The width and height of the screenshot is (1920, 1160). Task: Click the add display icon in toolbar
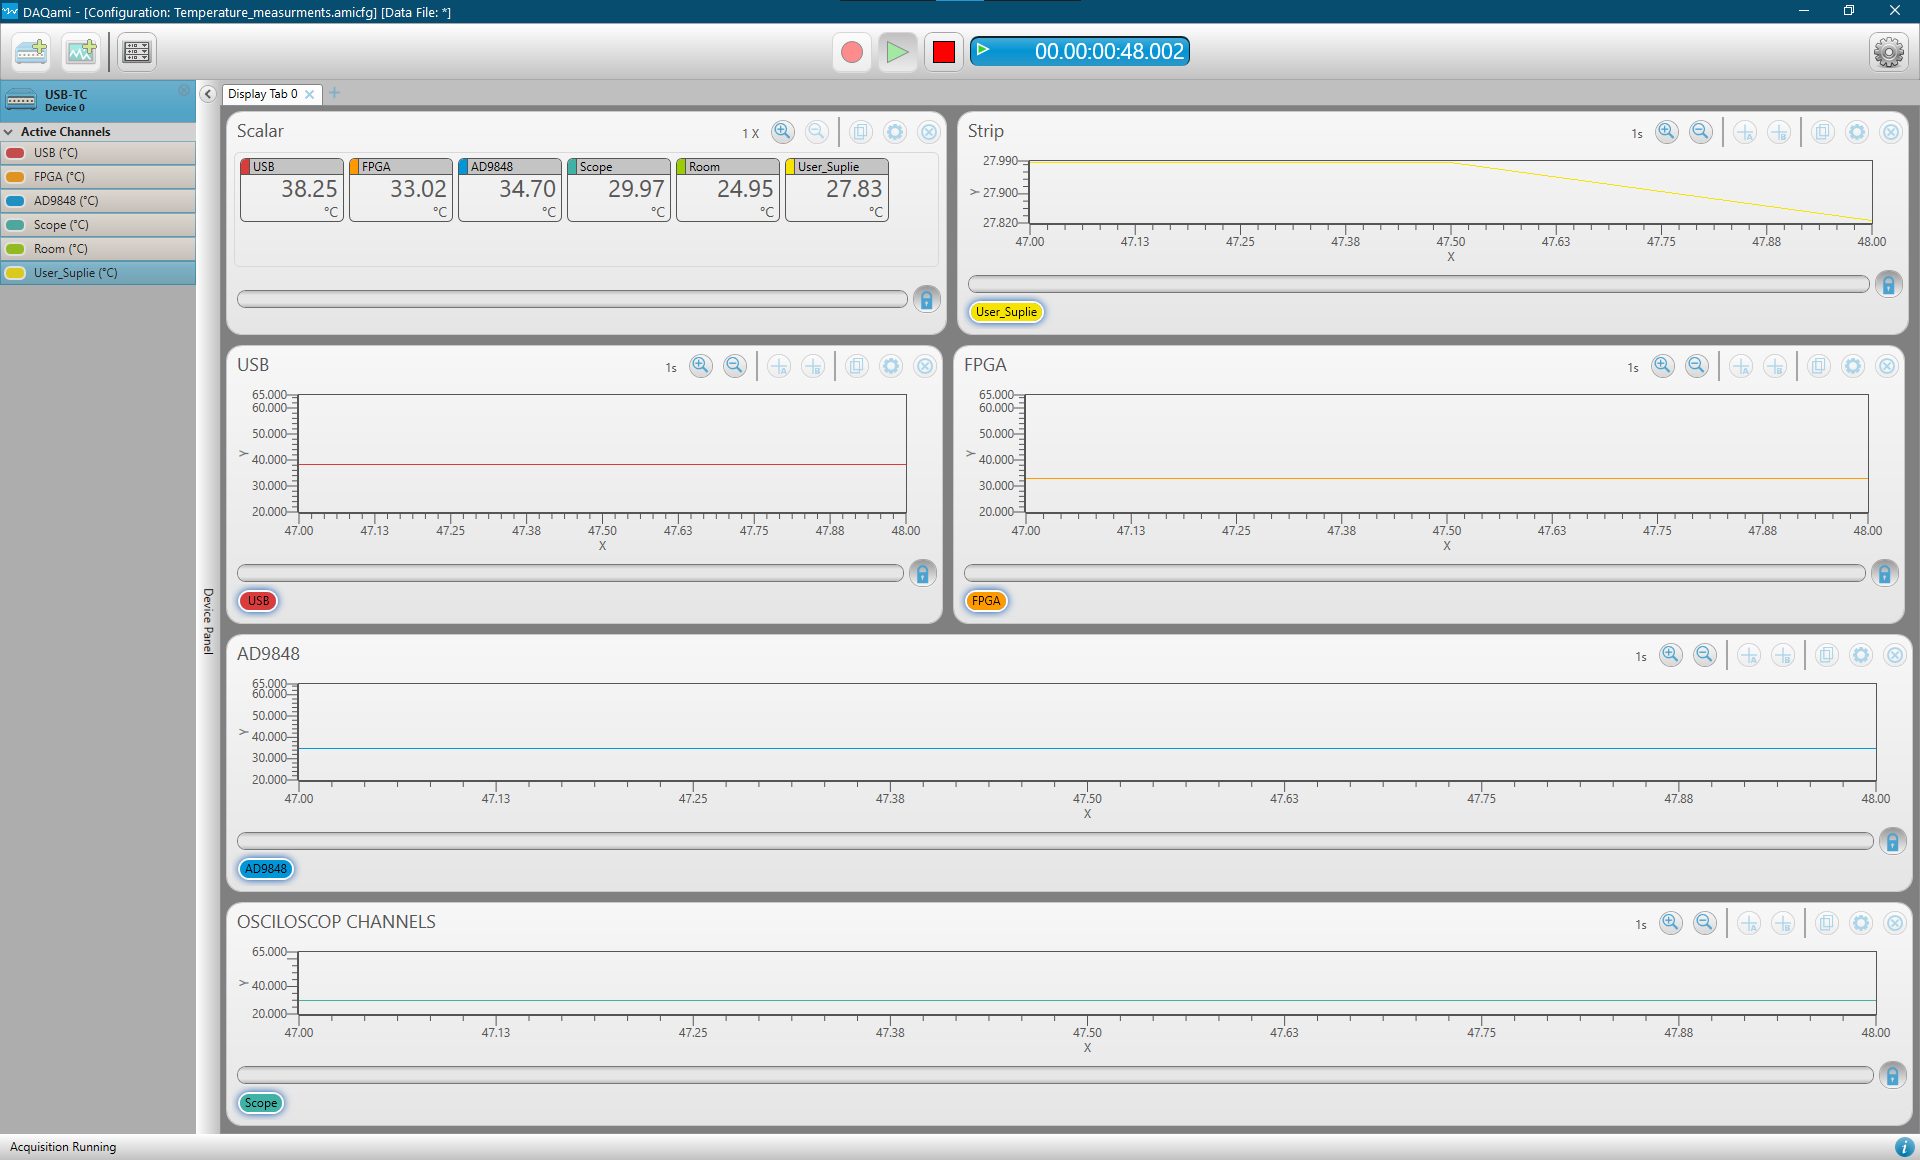[x=81, y=52]
